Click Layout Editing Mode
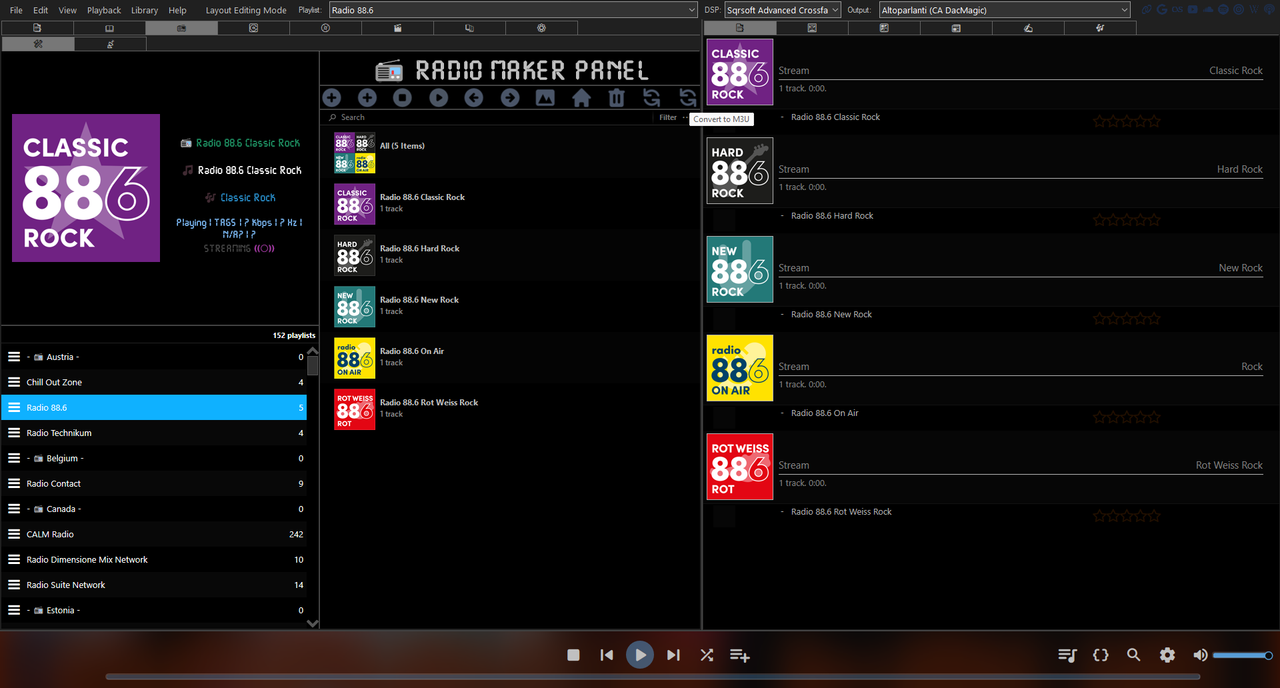Viewport: 1280px width, 688px height. [x=246, y=10]
